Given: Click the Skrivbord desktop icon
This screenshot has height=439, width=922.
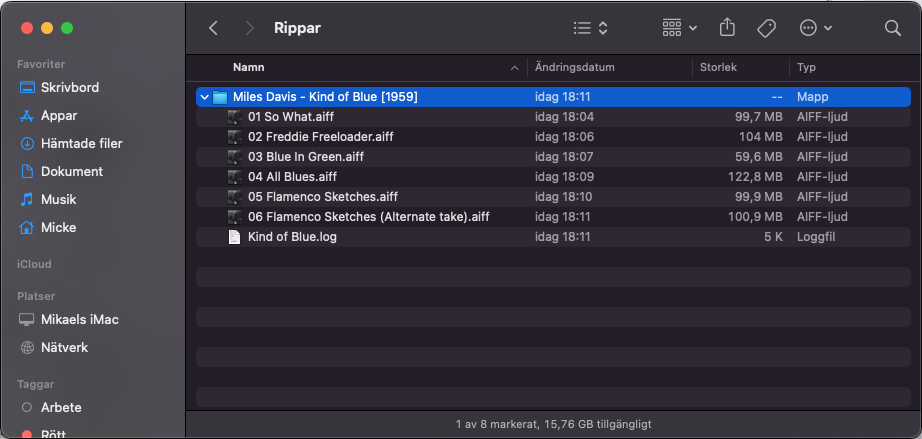Looking at the screenshot, I should (x=27, y=88).
